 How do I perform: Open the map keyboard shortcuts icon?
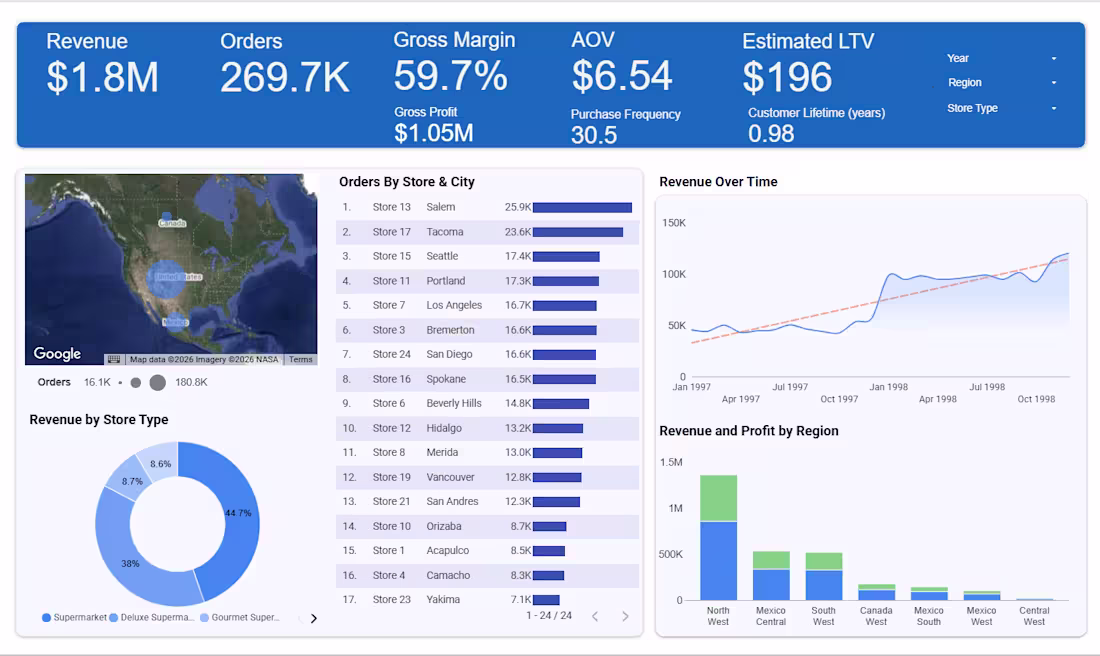click(112, 358)
